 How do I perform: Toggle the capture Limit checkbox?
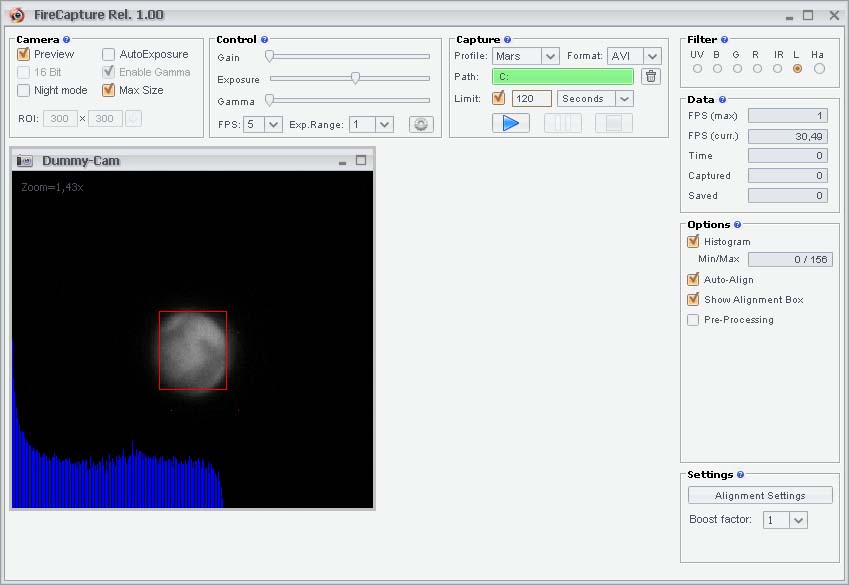click(498, 98)
